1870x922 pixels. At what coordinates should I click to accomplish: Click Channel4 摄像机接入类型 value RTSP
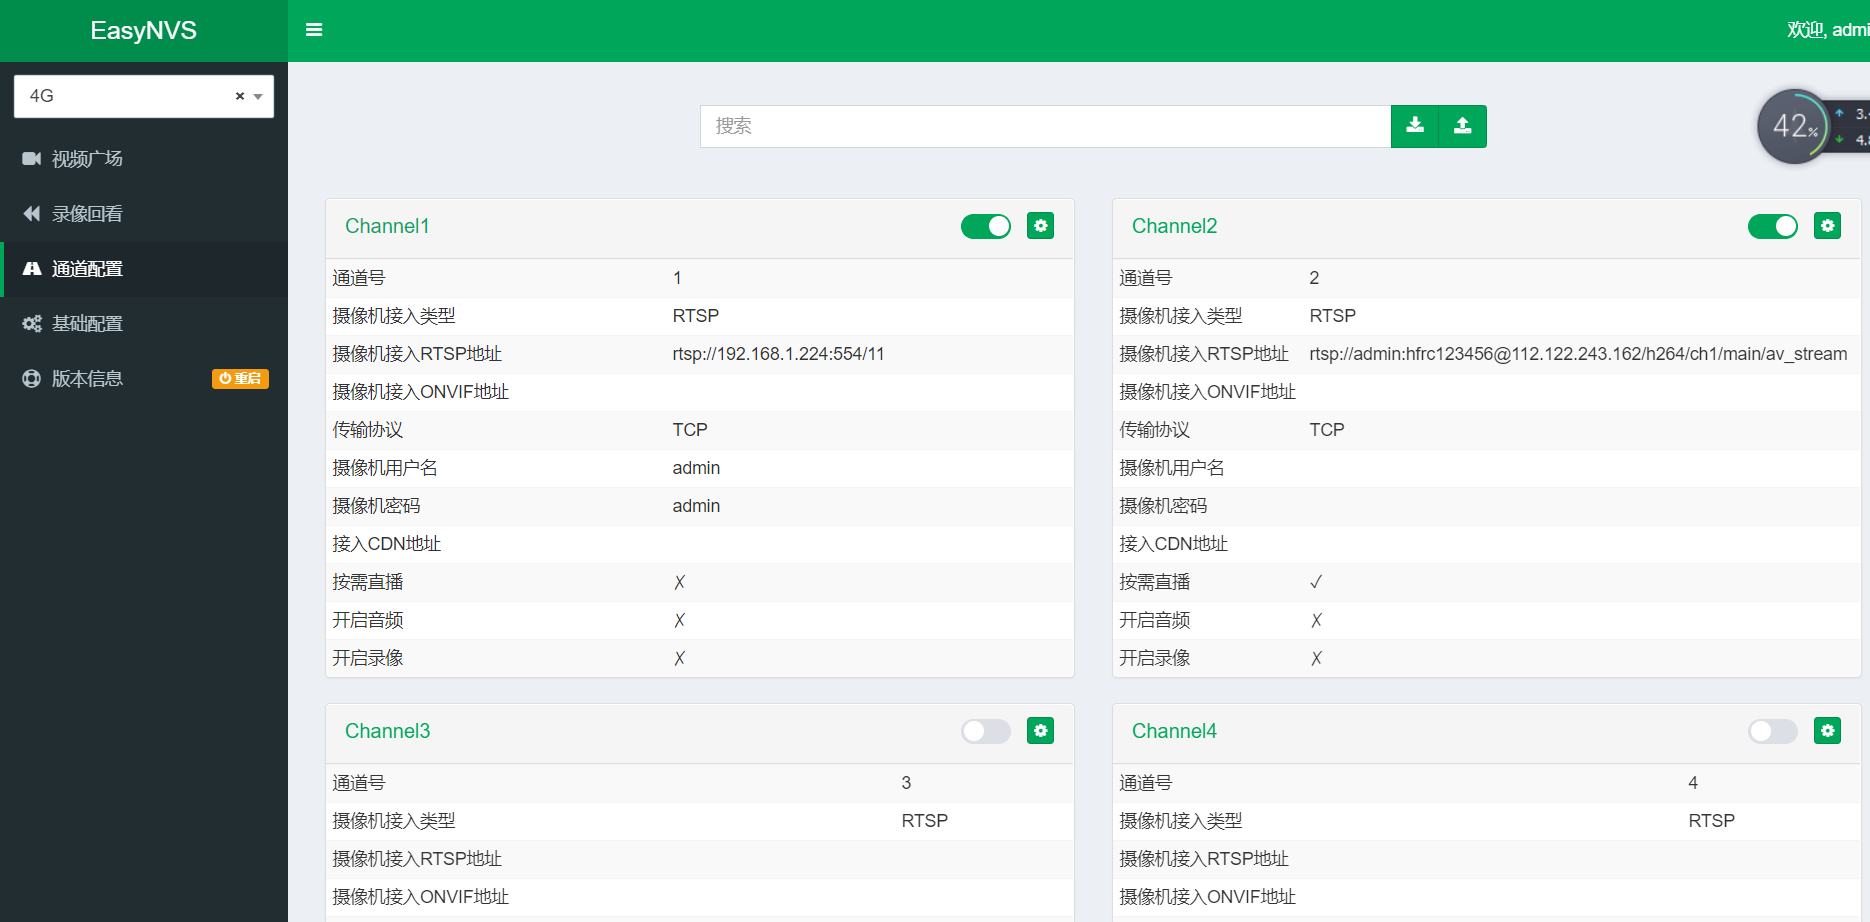(x=1711, y=821)
